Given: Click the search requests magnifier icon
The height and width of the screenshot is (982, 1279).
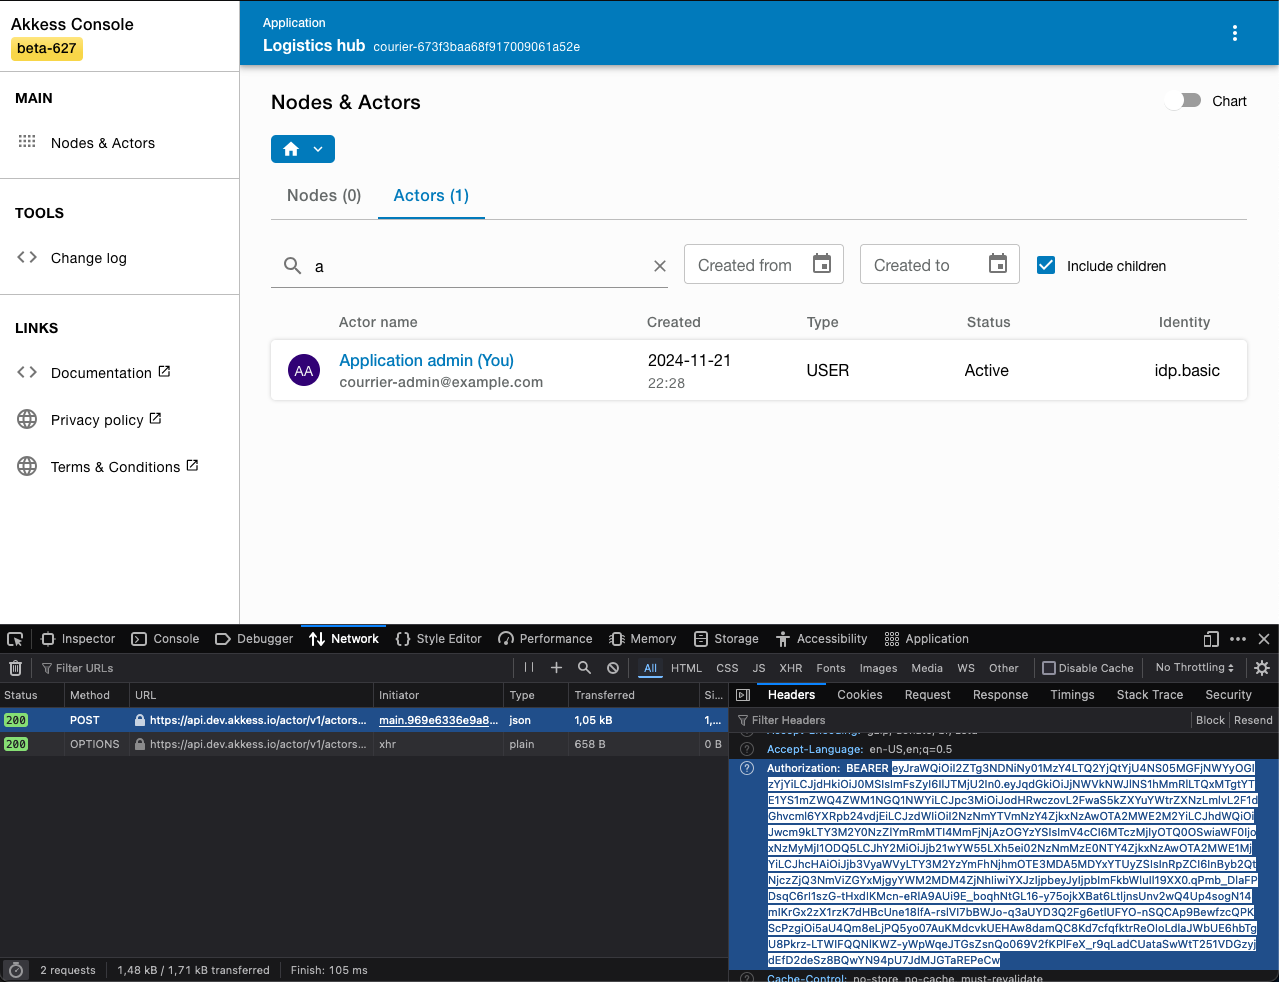Looking at the screenshot, I should [x=584, y=668].
